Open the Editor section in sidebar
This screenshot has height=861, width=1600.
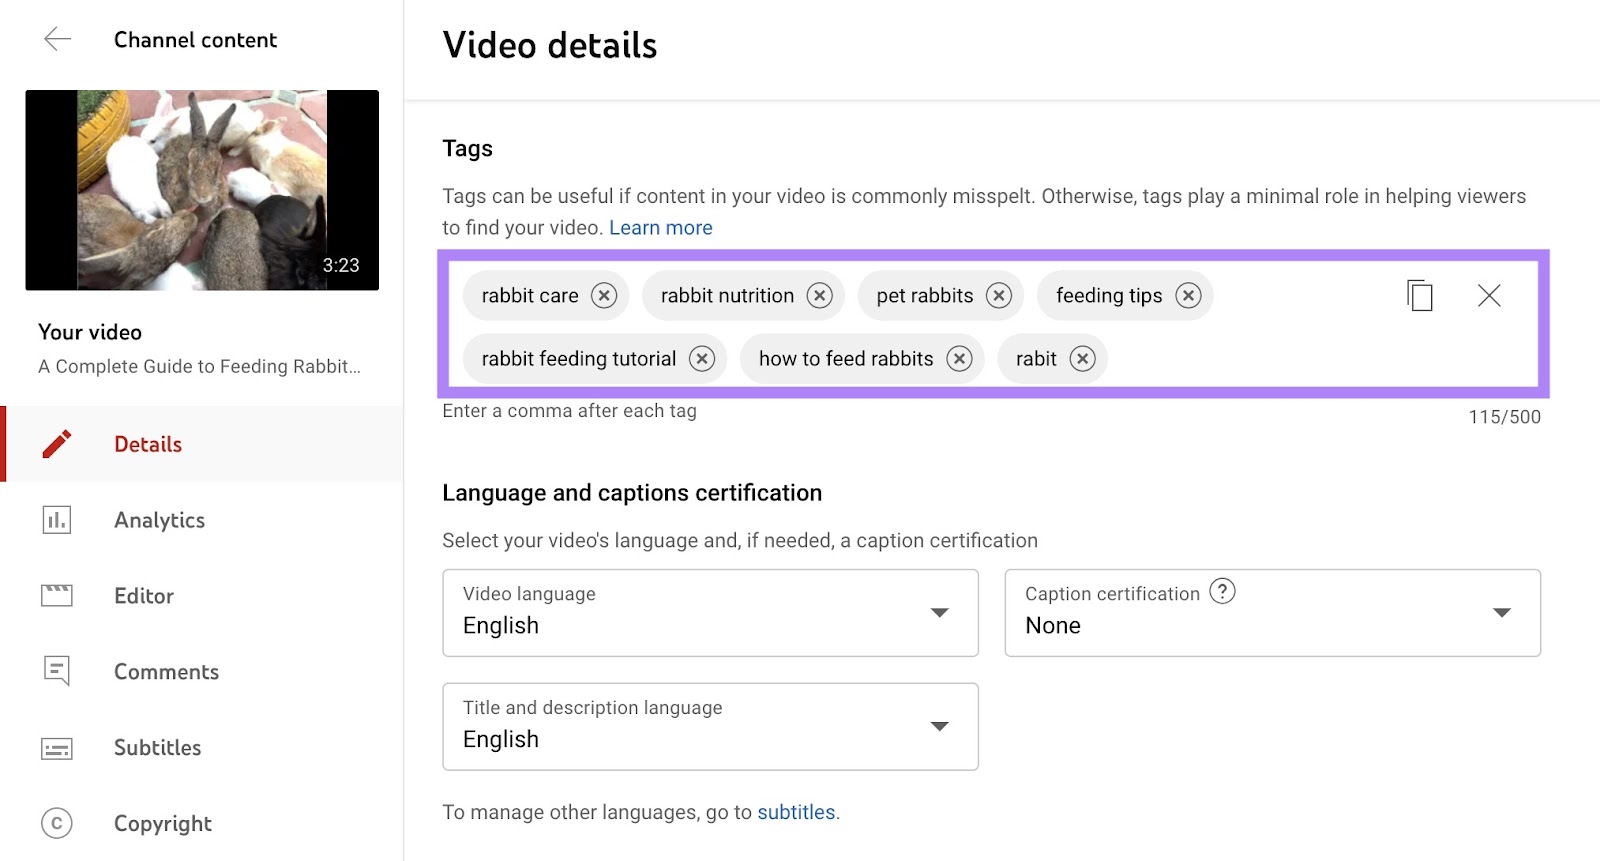coord(144,596)
